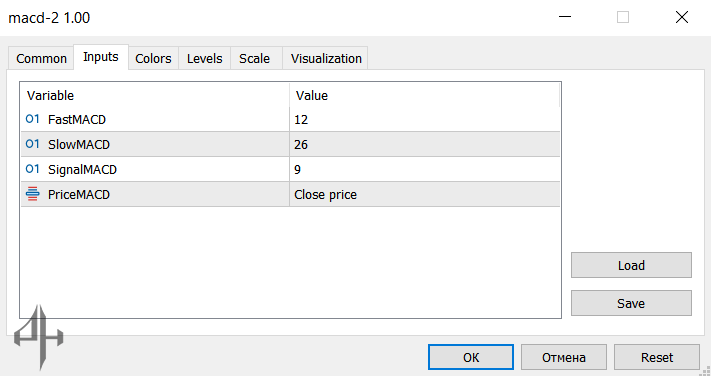Click the watermark logo in the corner
The image size is (711, 376).
(39, 337)
